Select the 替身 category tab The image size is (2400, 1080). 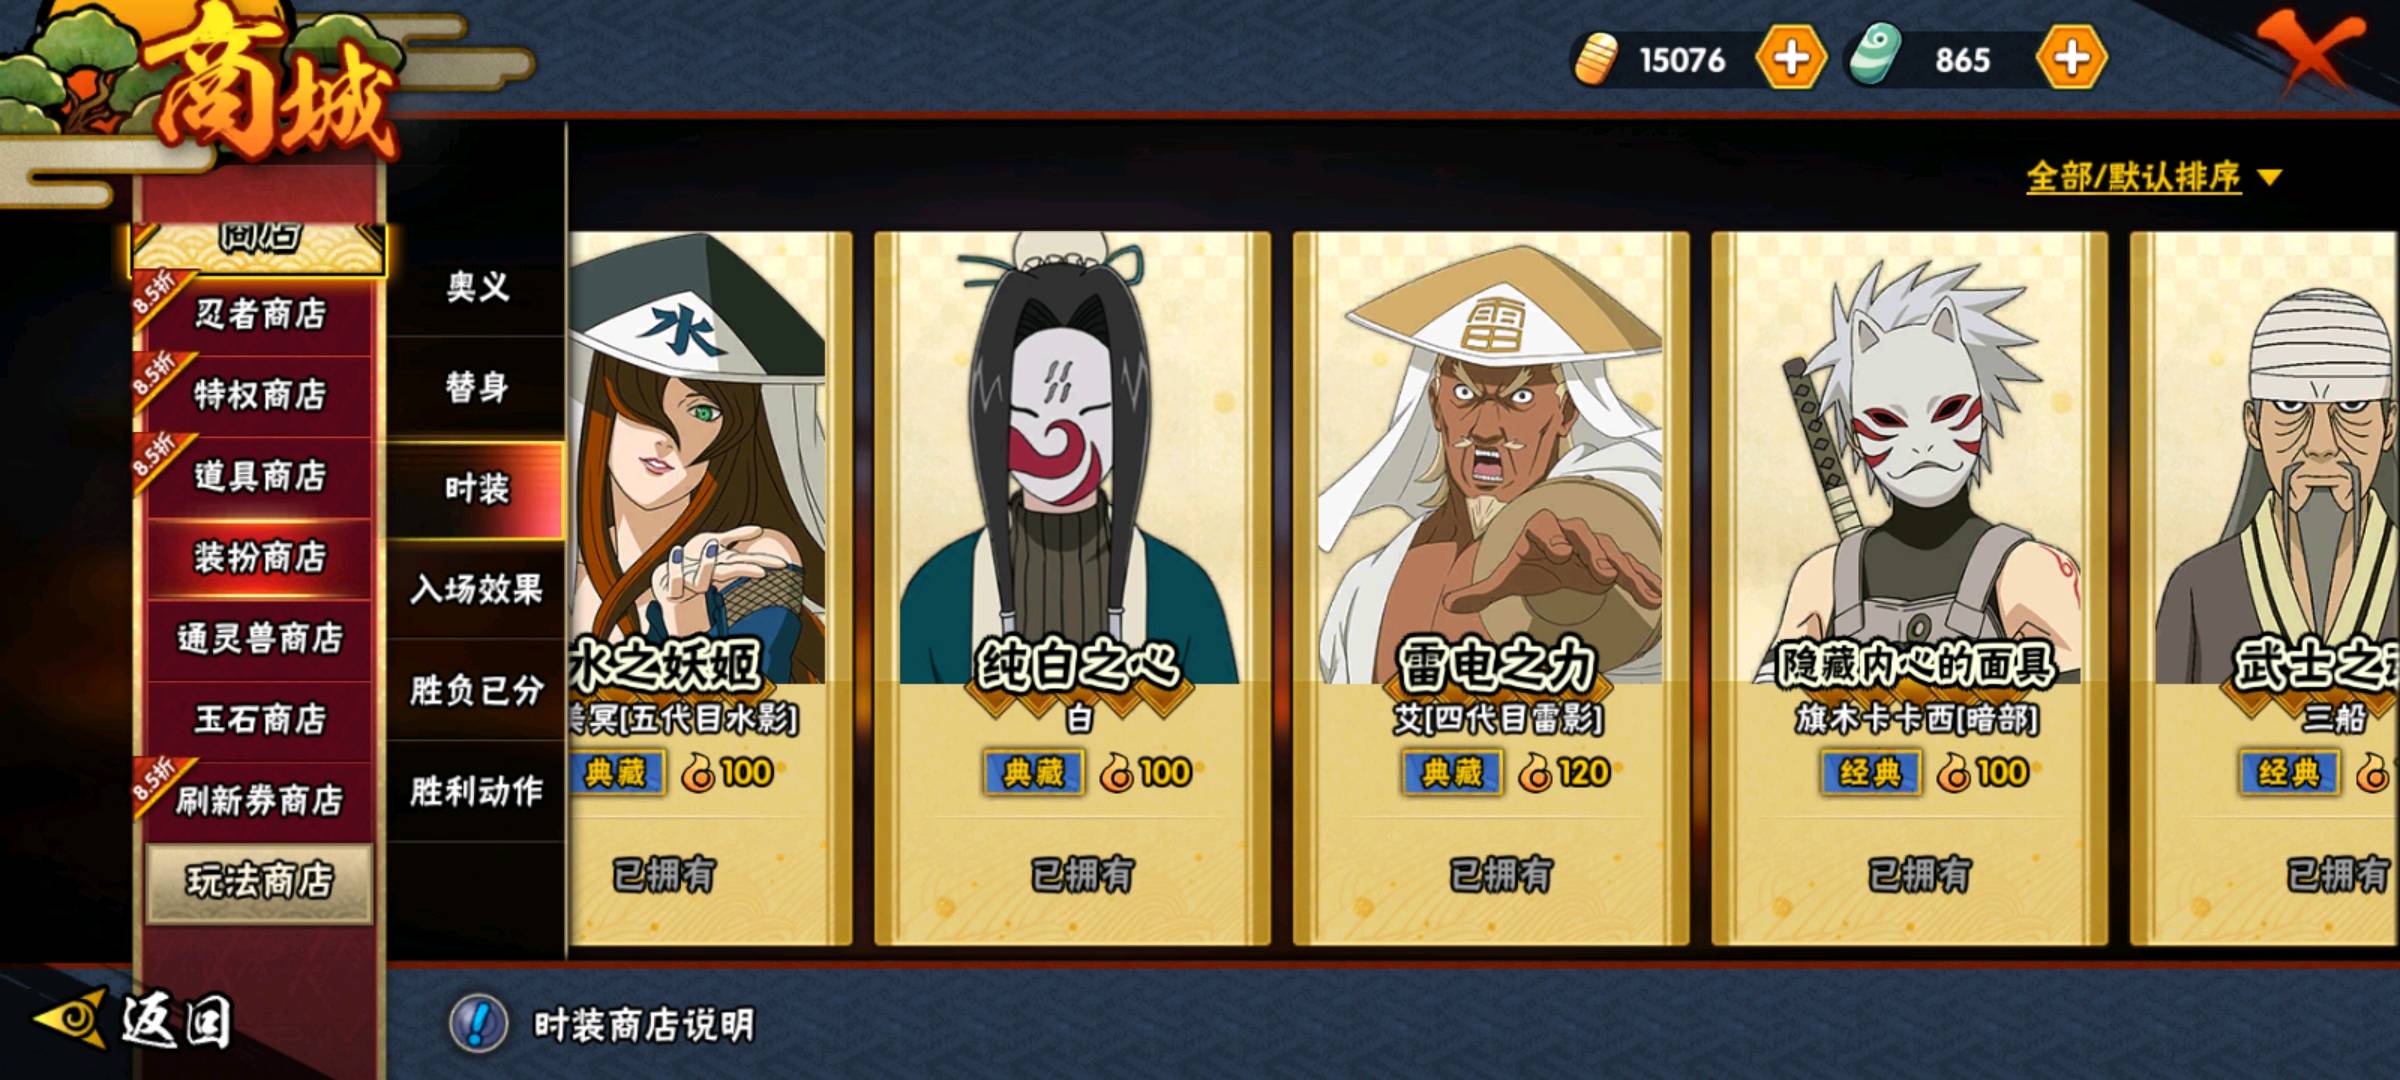click(477, 387)
